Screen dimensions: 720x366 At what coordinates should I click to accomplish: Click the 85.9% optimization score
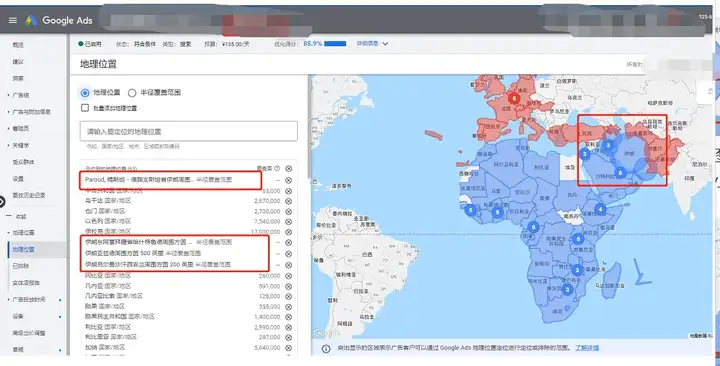pos(313,44)
